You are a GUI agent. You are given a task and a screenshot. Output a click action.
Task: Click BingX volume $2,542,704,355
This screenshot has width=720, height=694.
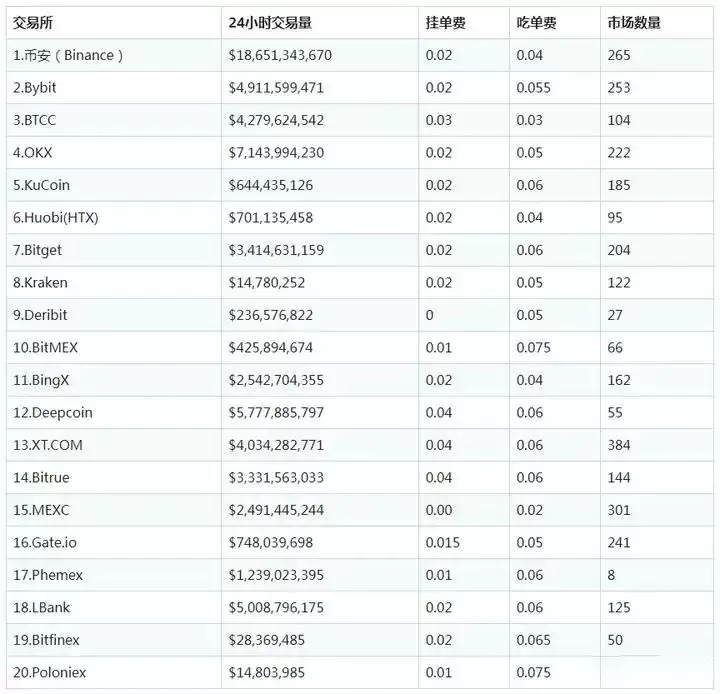tap(276, 380)
